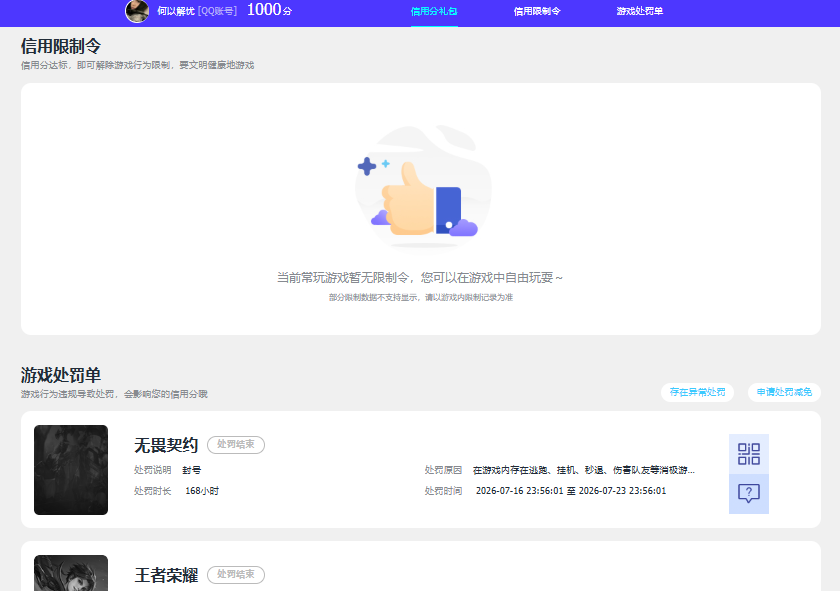
Task: Switch to 信用限制令 tab
Action: pyautogui.click(x=537, y=11)
